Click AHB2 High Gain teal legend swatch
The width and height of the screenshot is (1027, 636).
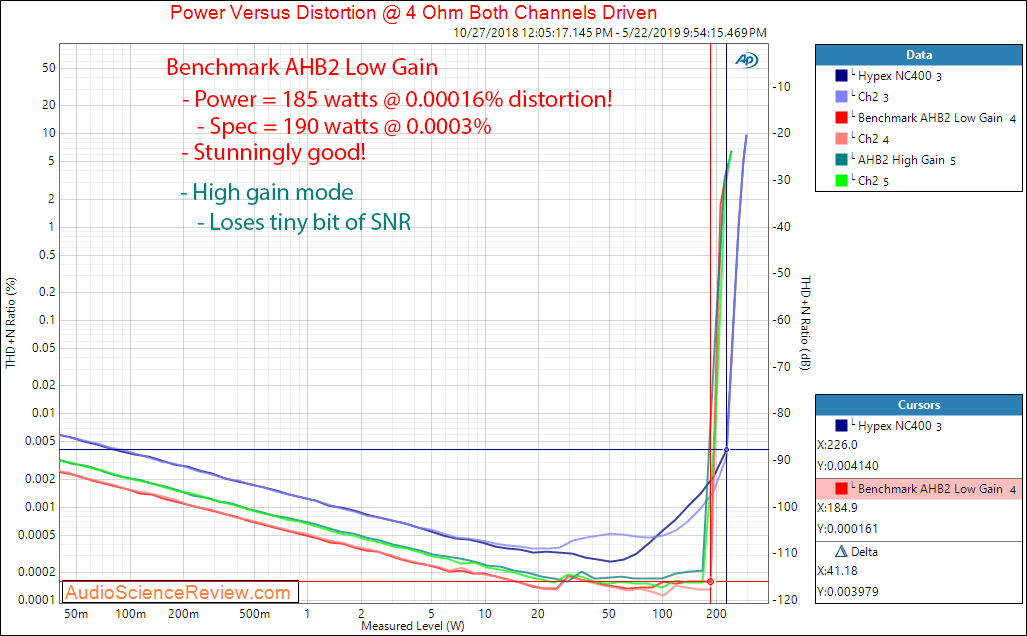coord(842,159)
